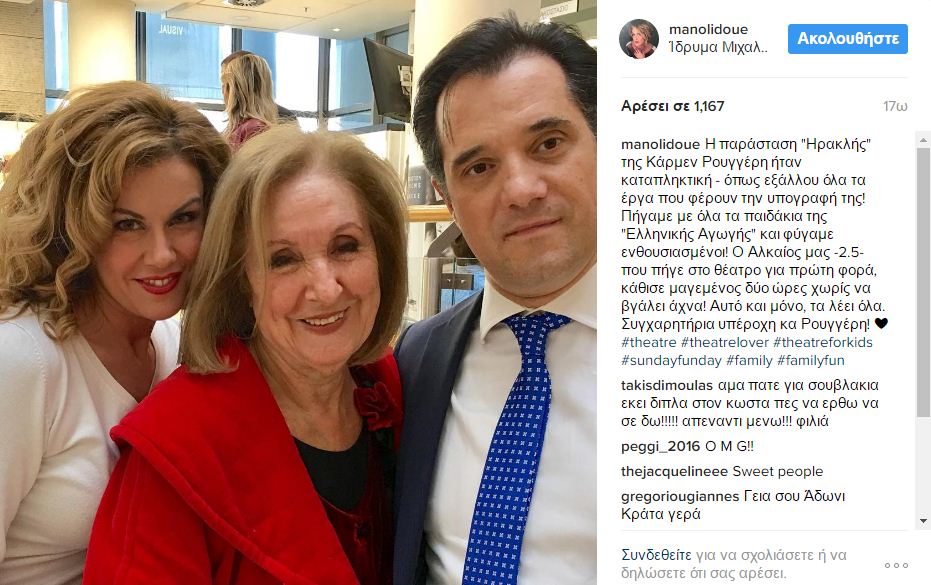Open the #sundayfunday hashtag

(x=671, y=361)
